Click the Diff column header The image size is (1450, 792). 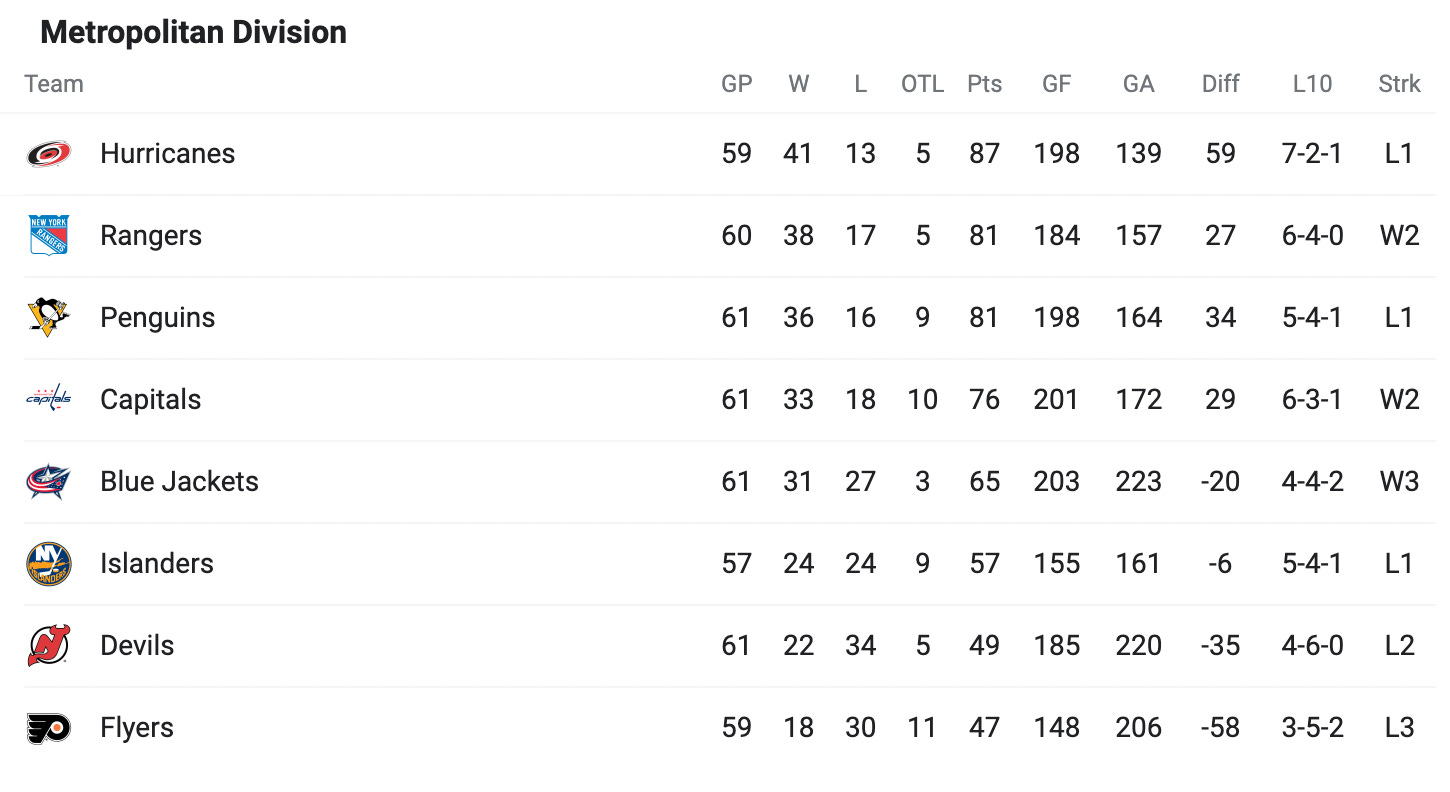tap(1221, 84)
